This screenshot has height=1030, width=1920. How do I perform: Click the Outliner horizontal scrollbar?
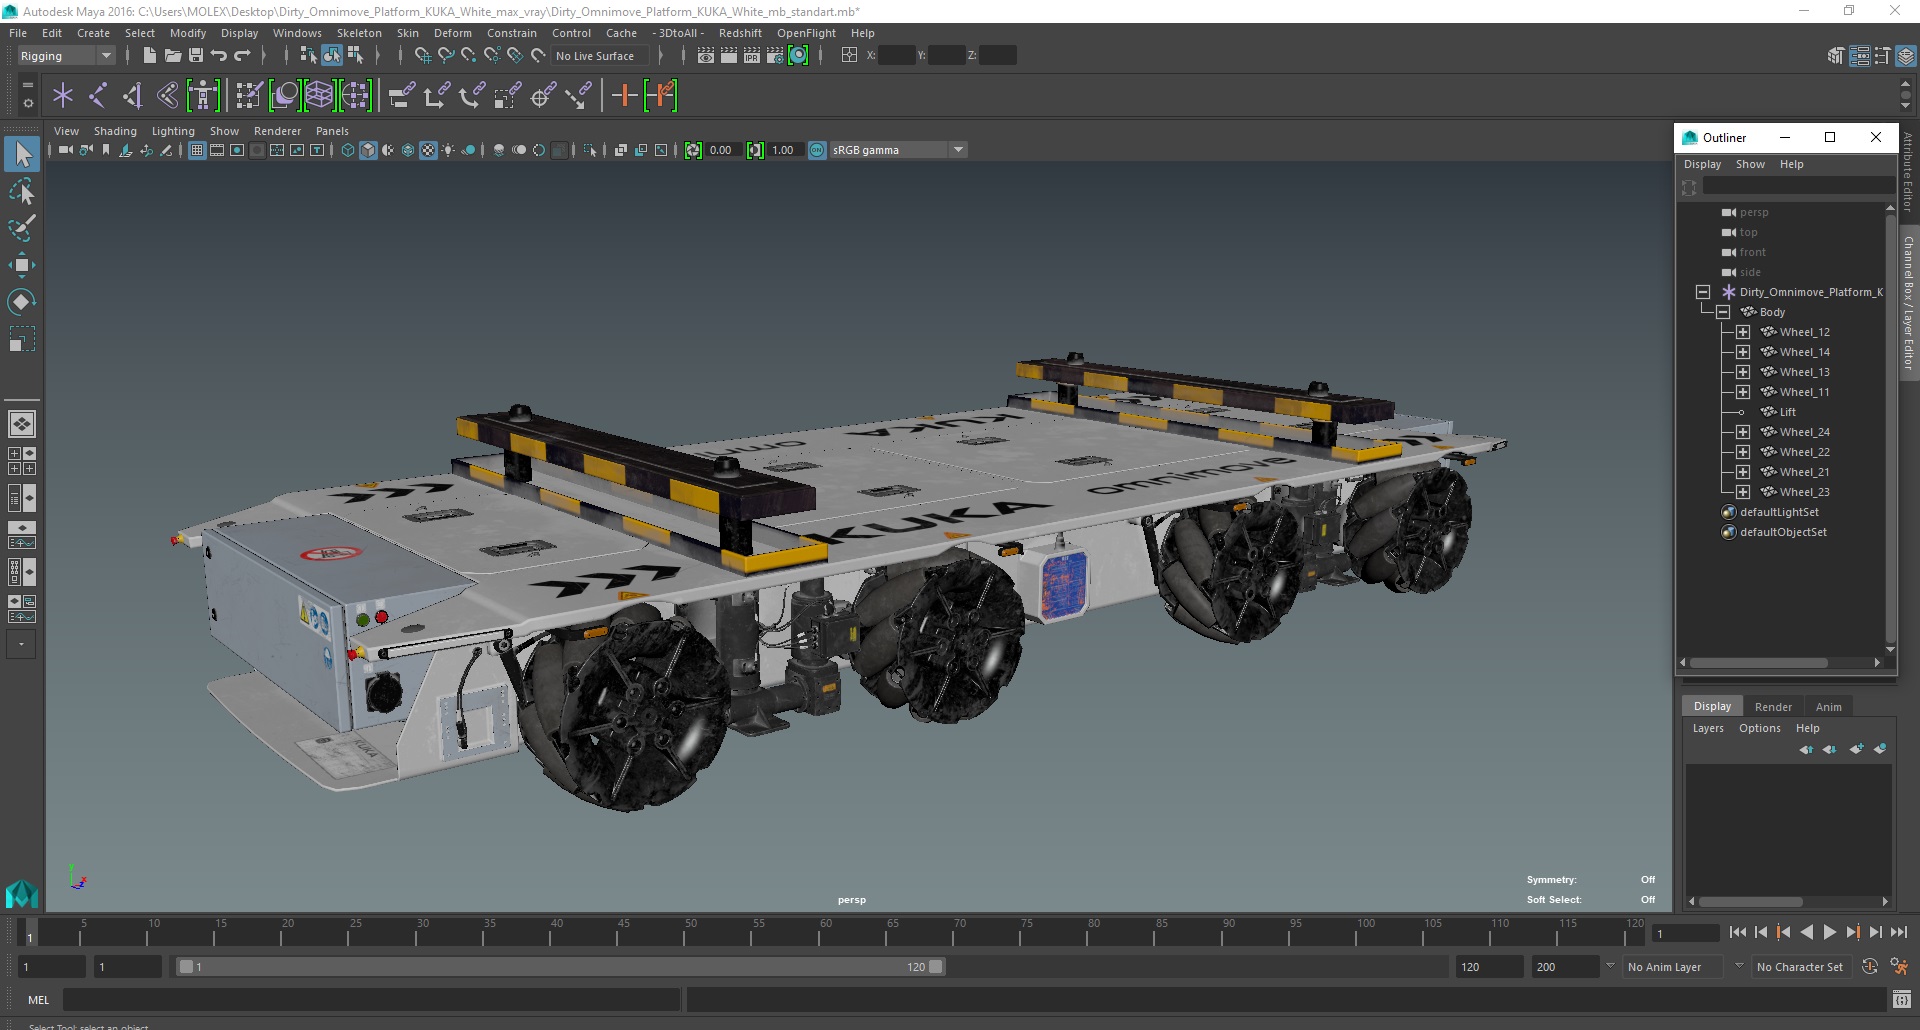coord(1759,662)
